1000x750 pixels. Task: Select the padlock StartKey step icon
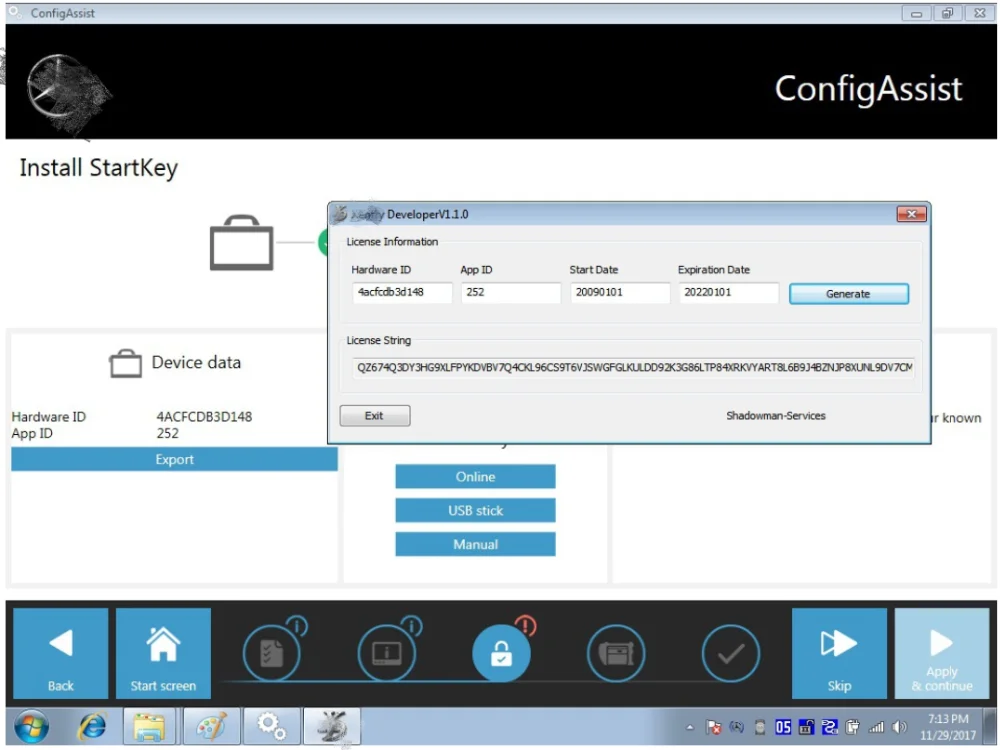501,653
